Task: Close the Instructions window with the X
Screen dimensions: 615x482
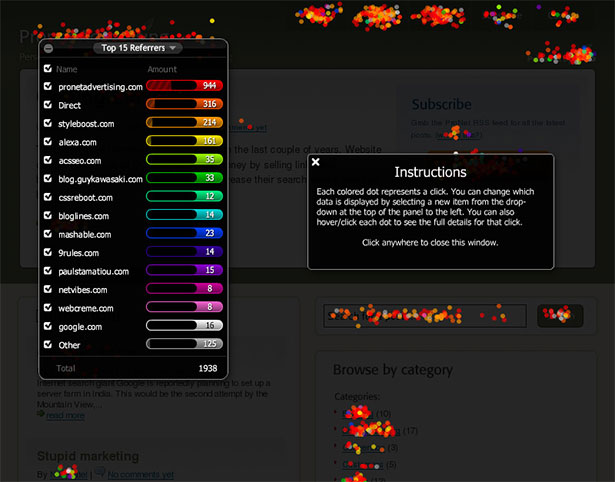Action: pyautogui.click(x=316, y=162)
